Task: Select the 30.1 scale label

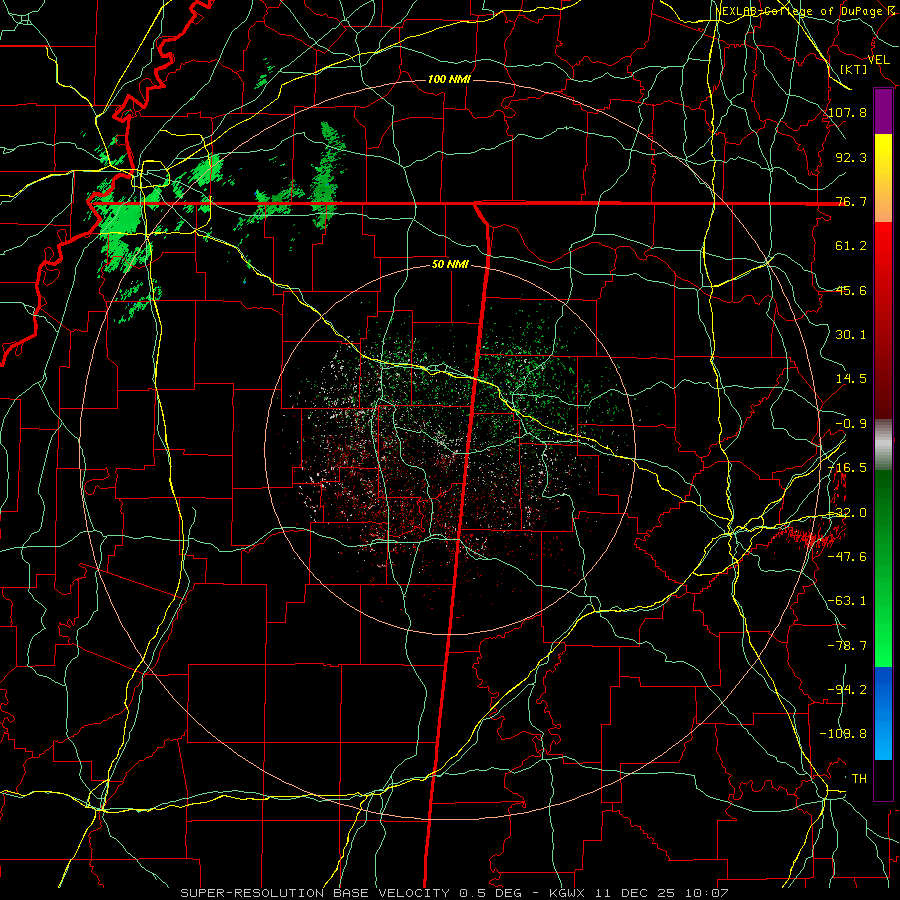Action: point(851,335)
